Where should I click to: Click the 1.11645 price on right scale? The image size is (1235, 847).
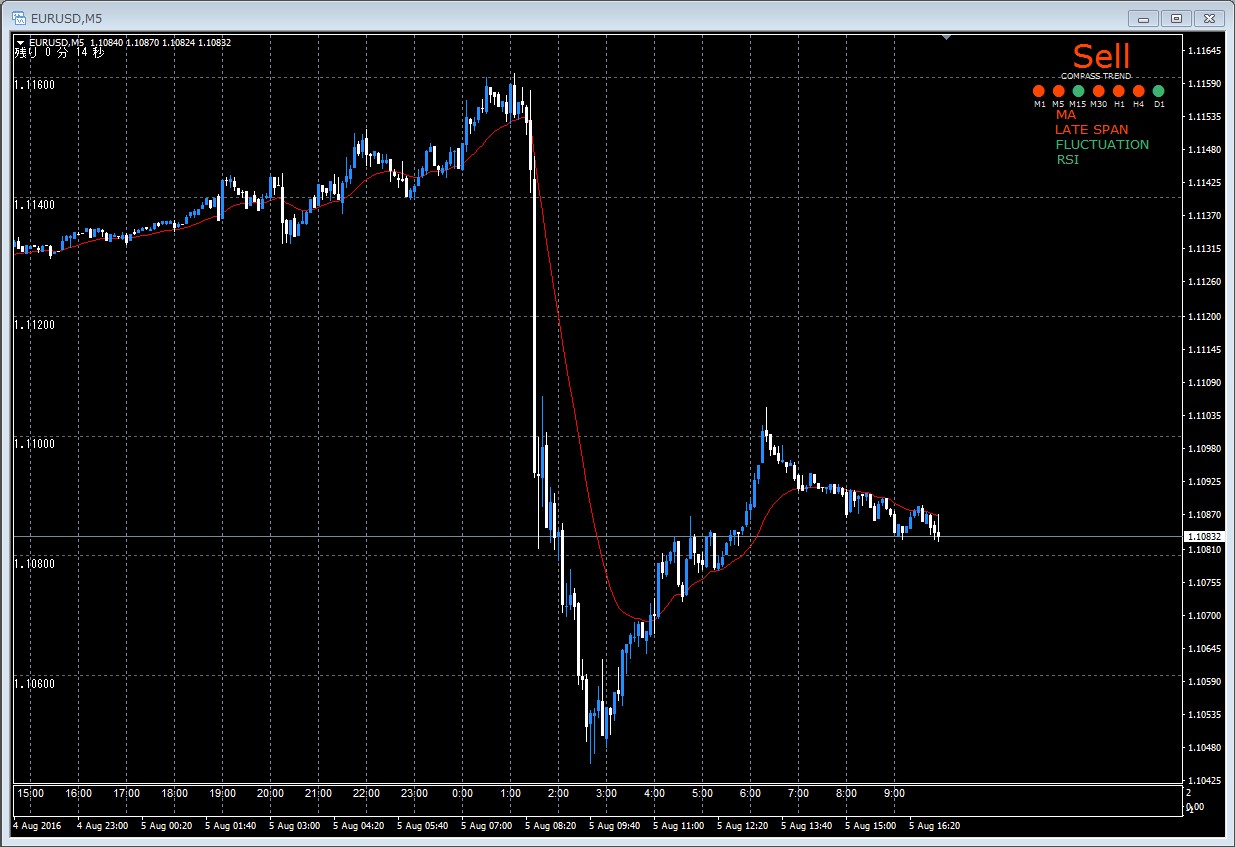pyautogui.click(x=1203, y=50)
